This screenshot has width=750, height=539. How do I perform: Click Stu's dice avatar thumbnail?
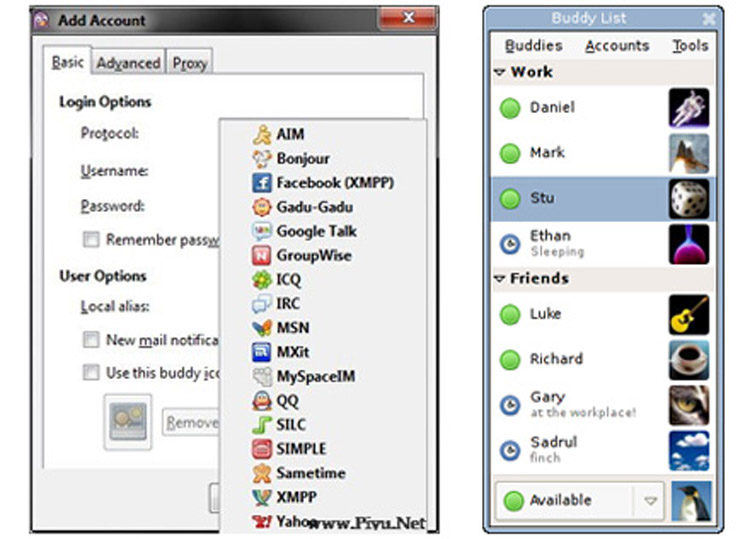point(689,199)
